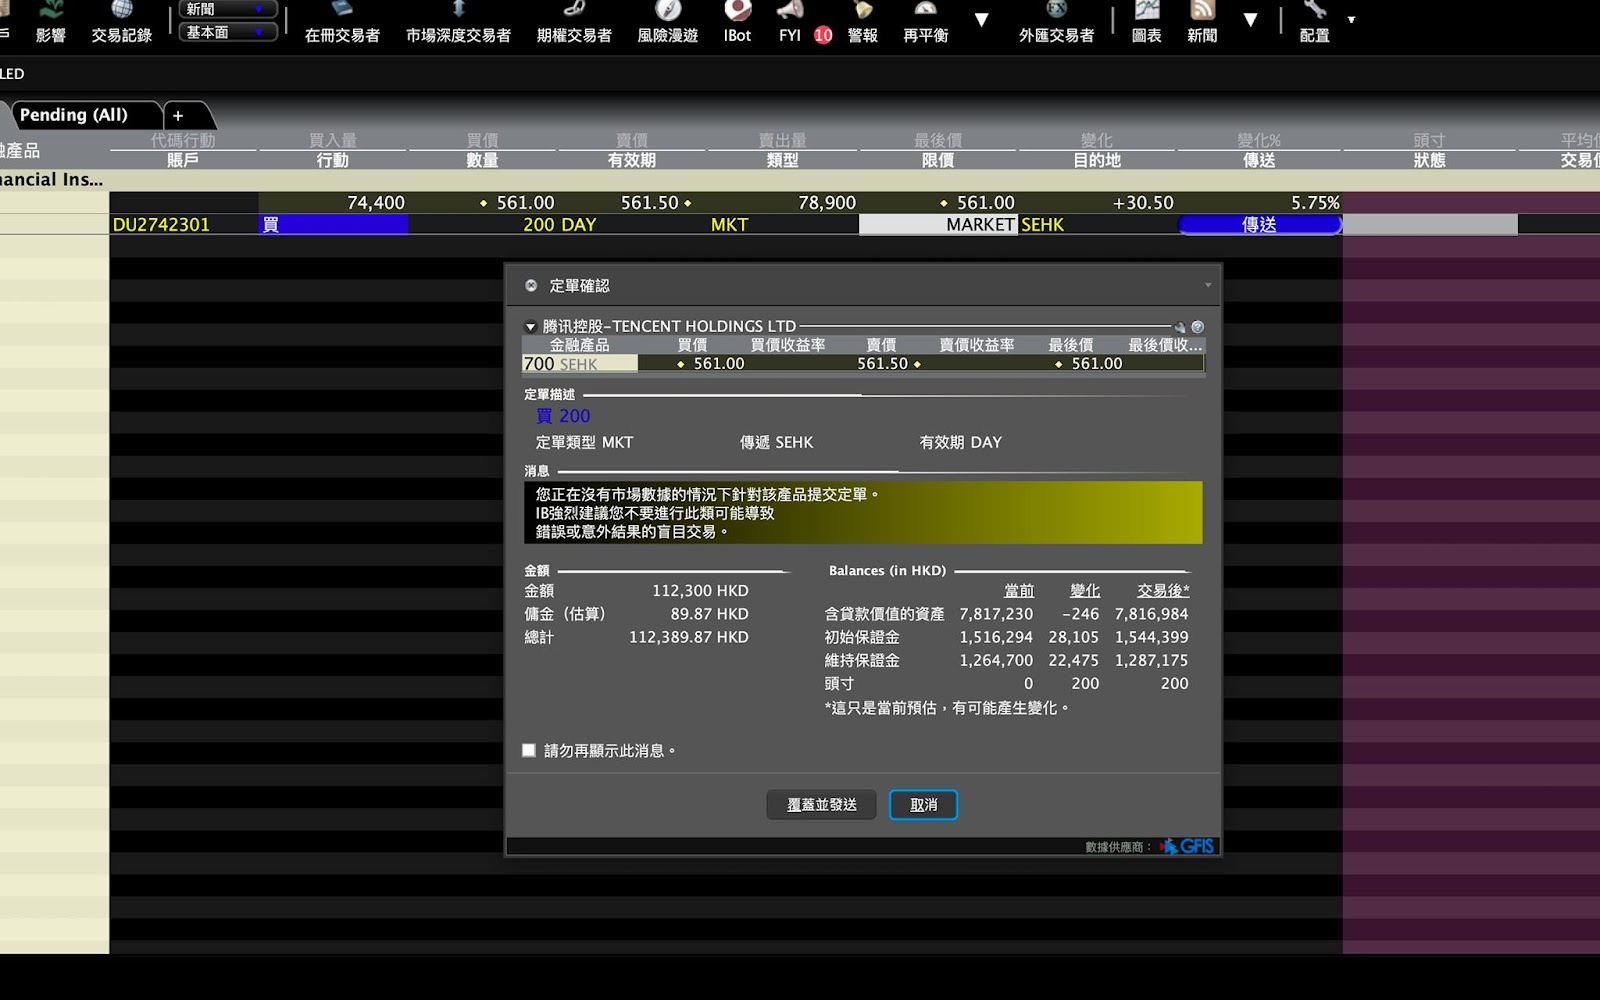Open dialog options arrow at title bar right
This screenshot has height=1000, width=1600.
(x=1208, y=286)
